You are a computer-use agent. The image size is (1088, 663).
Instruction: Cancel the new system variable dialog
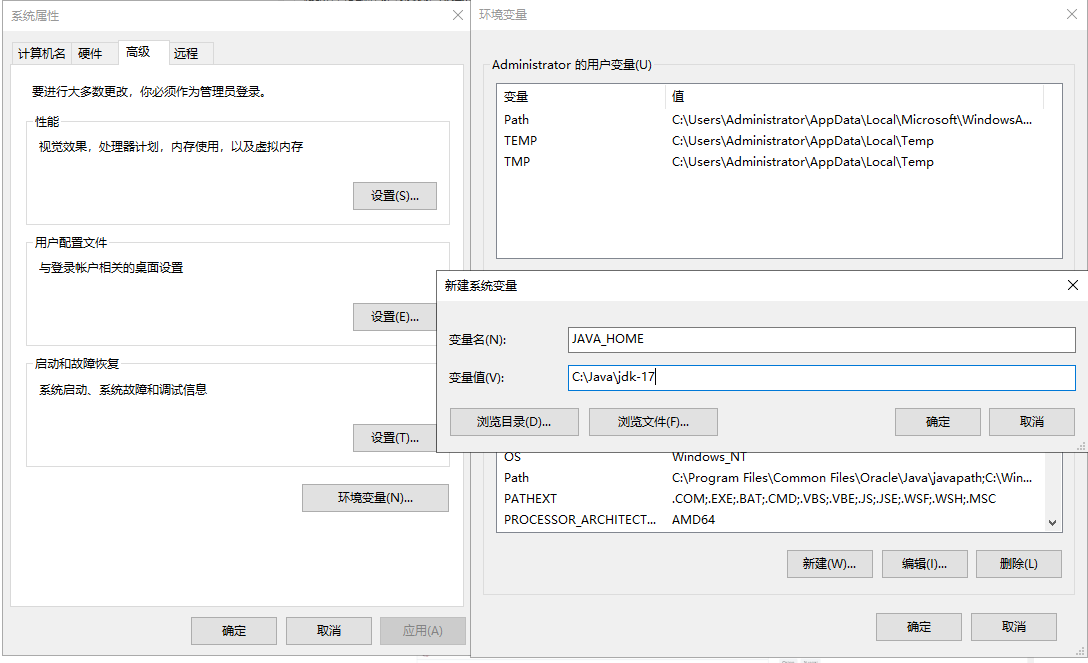pos(1031,422)
